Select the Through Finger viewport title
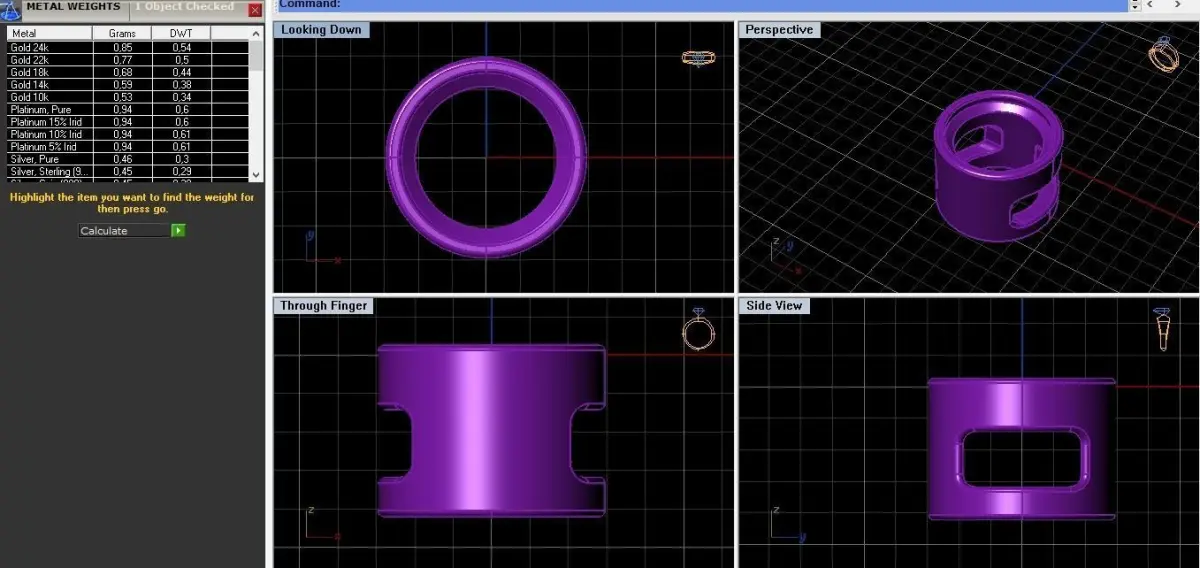 coord(324,306)
